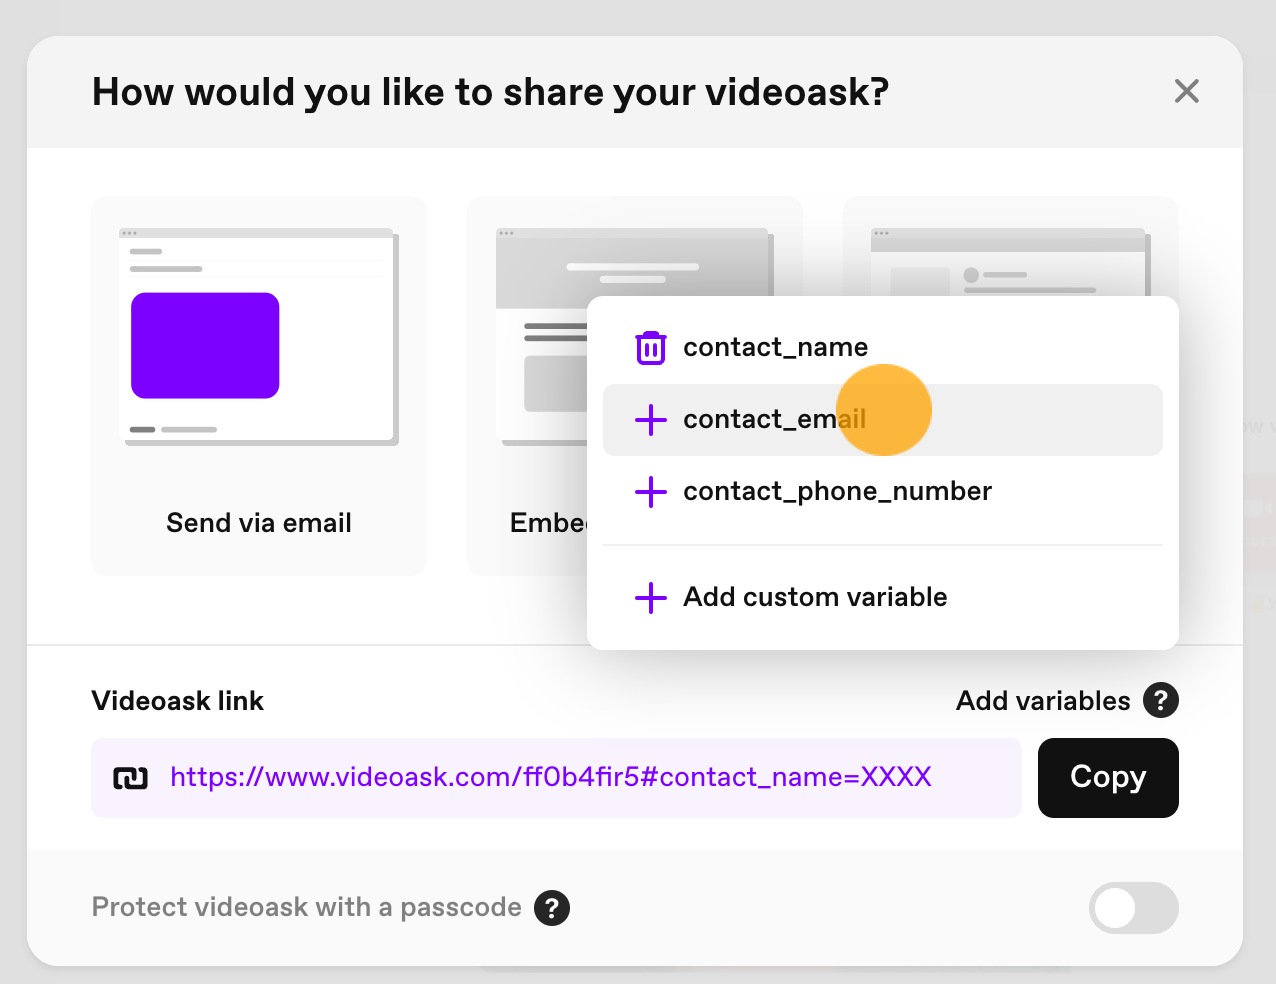Delete the contact_name variable with trash icon

click(x=651, y=347)
